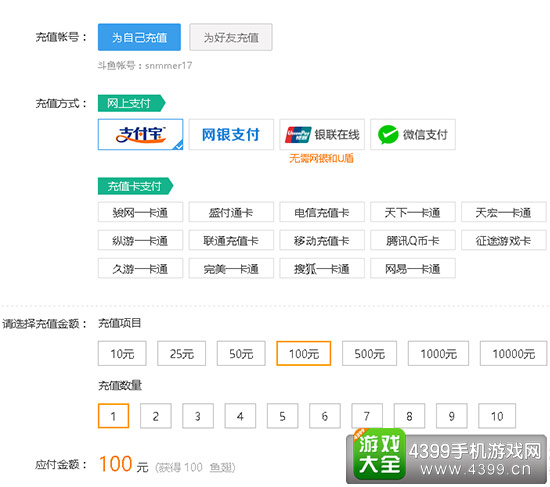The image size is (550, 487).
Task: Select 为自己充值 recharge option
Action: coord(139,37)
